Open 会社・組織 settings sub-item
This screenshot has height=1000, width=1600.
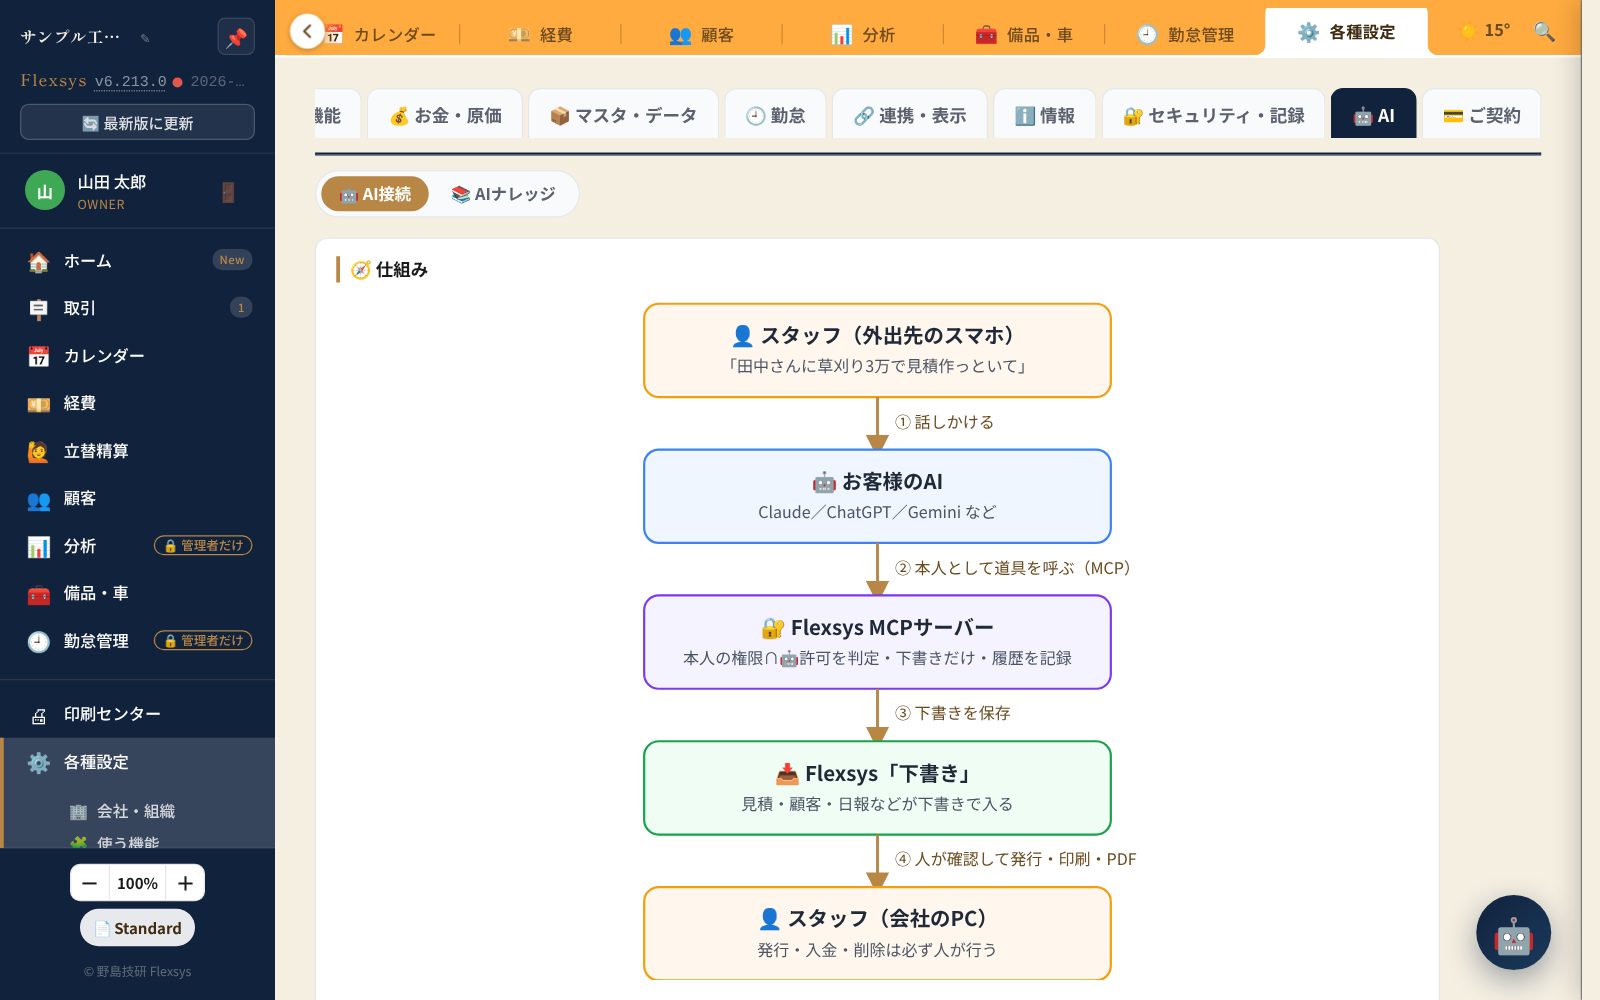click(x=135, y=811)
